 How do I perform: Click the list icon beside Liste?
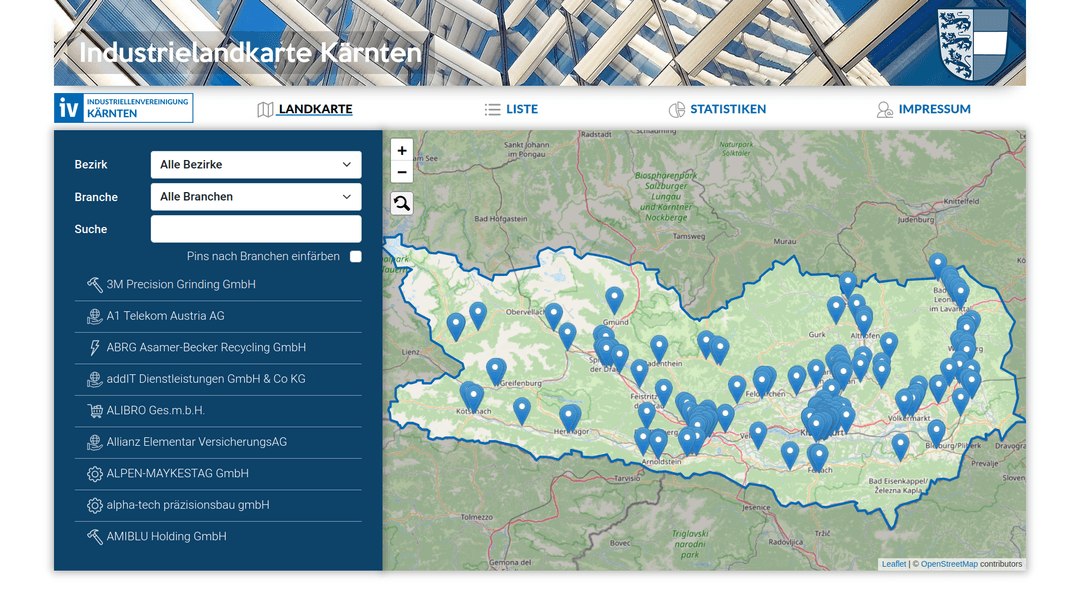[492, 109]
